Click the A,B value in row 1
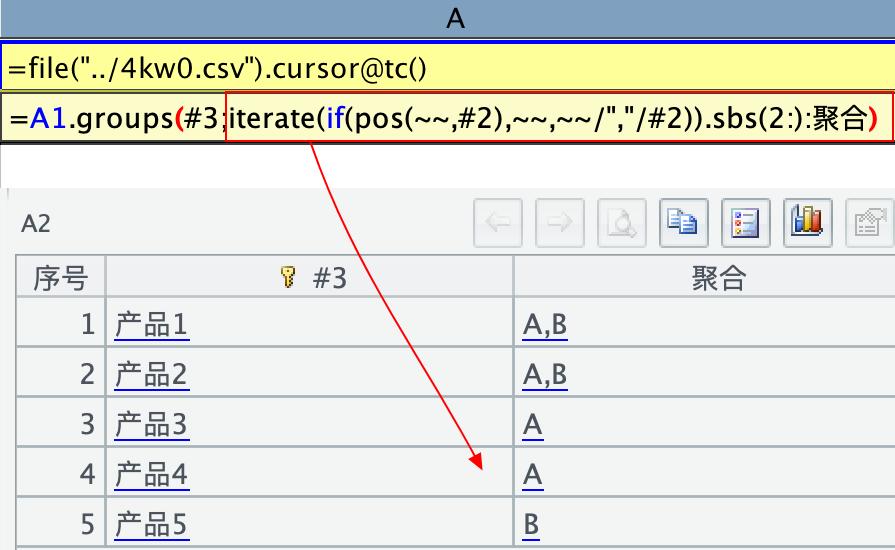Screen dimensions: 895x550 click(x=545, y=325)
